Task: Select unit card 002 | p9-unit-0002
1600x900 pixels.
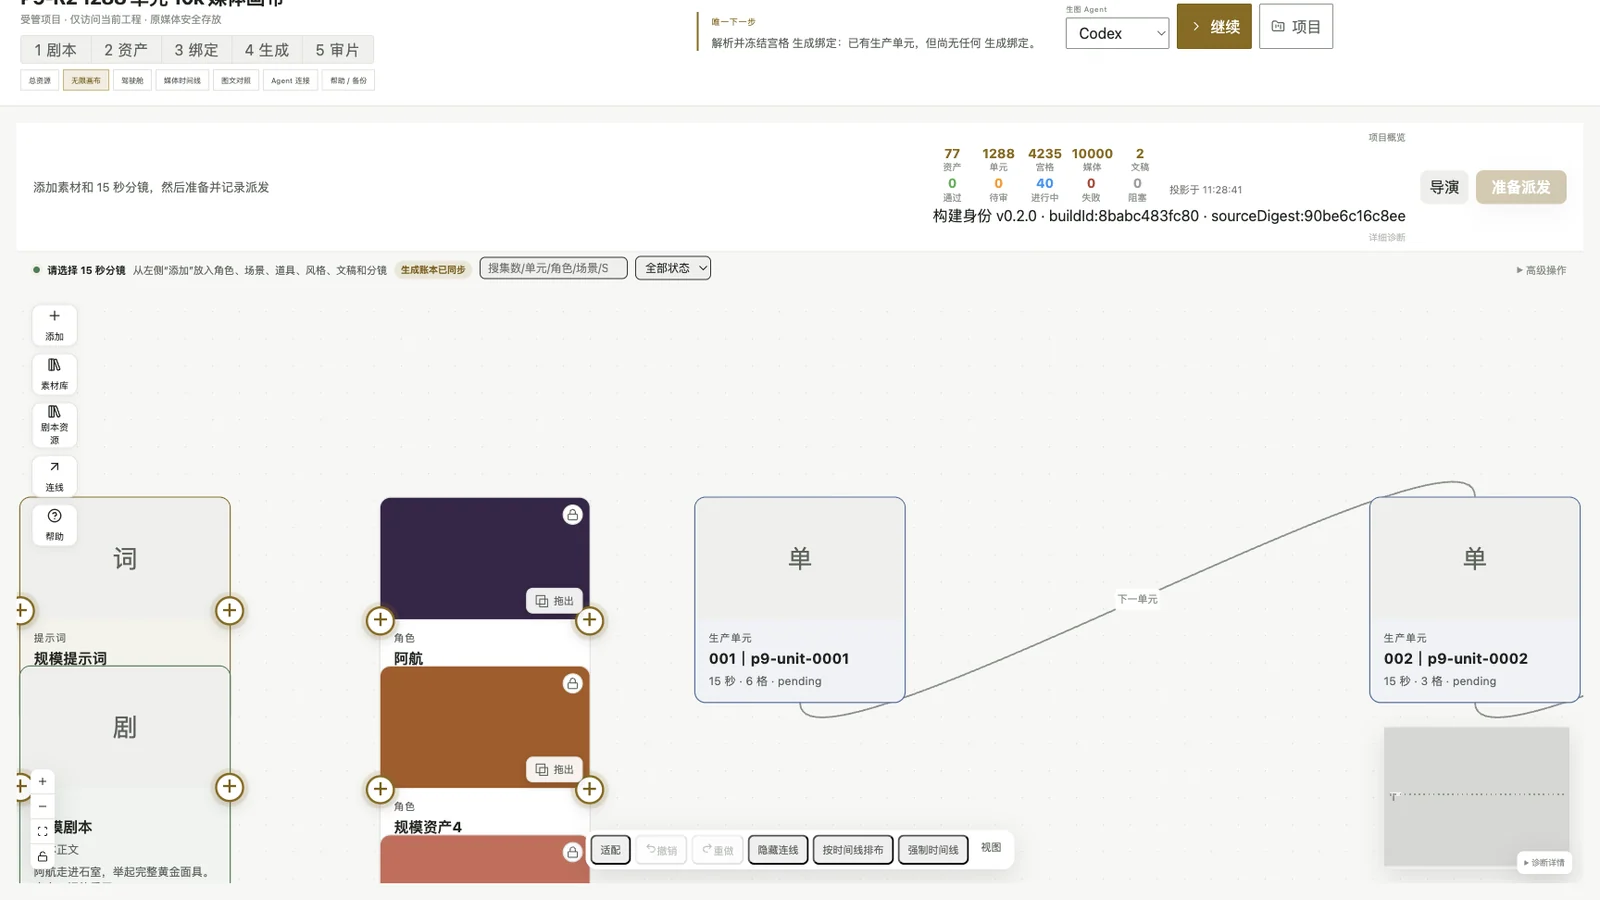Action: pos(1475,600)
